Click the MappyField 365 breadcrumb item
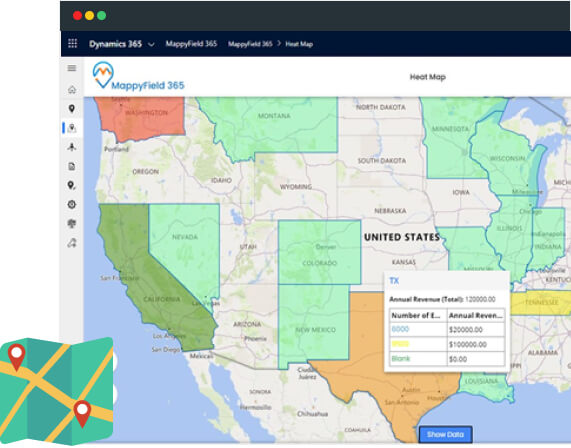The width and height of the screenshot is (571, 448). (x=250, y=44)
